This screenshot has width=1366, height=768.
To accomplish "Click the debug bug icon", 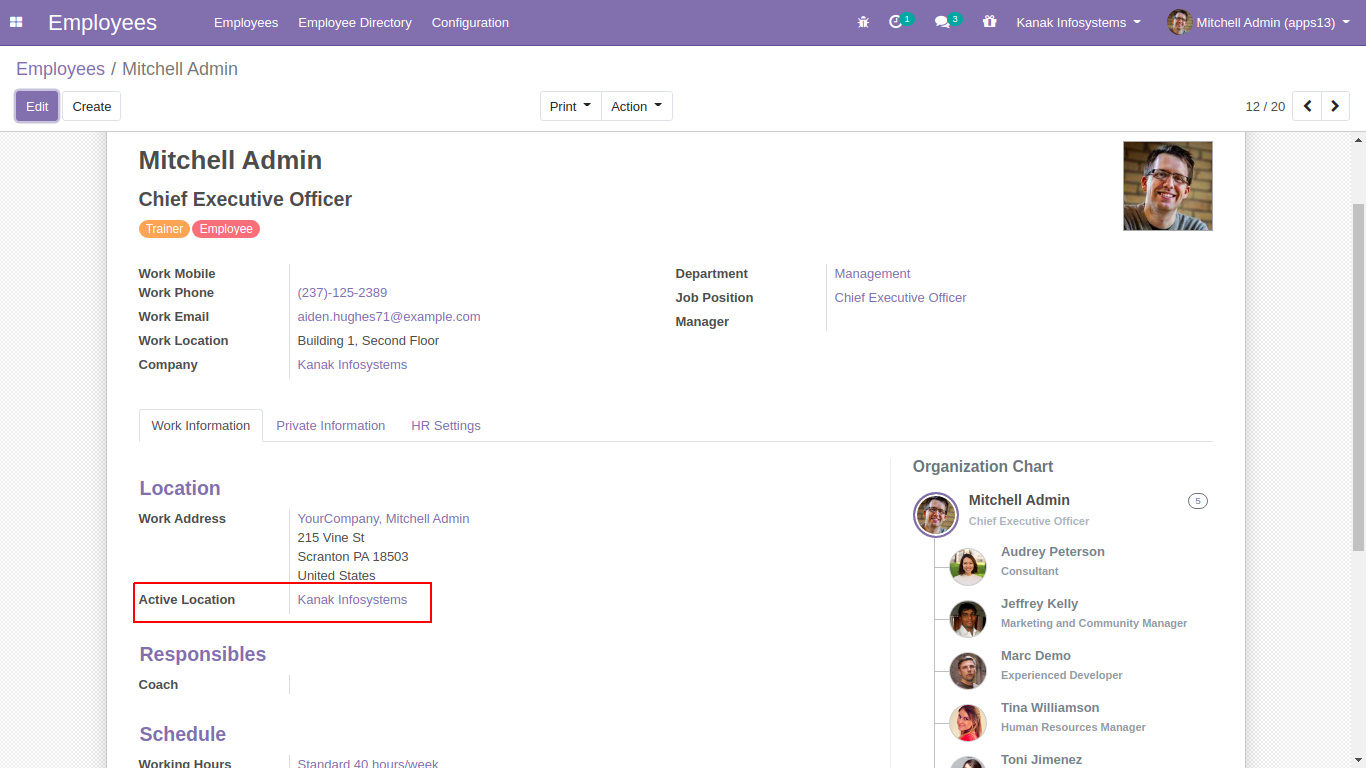I will pyautogui.click(x=863, y=22).
